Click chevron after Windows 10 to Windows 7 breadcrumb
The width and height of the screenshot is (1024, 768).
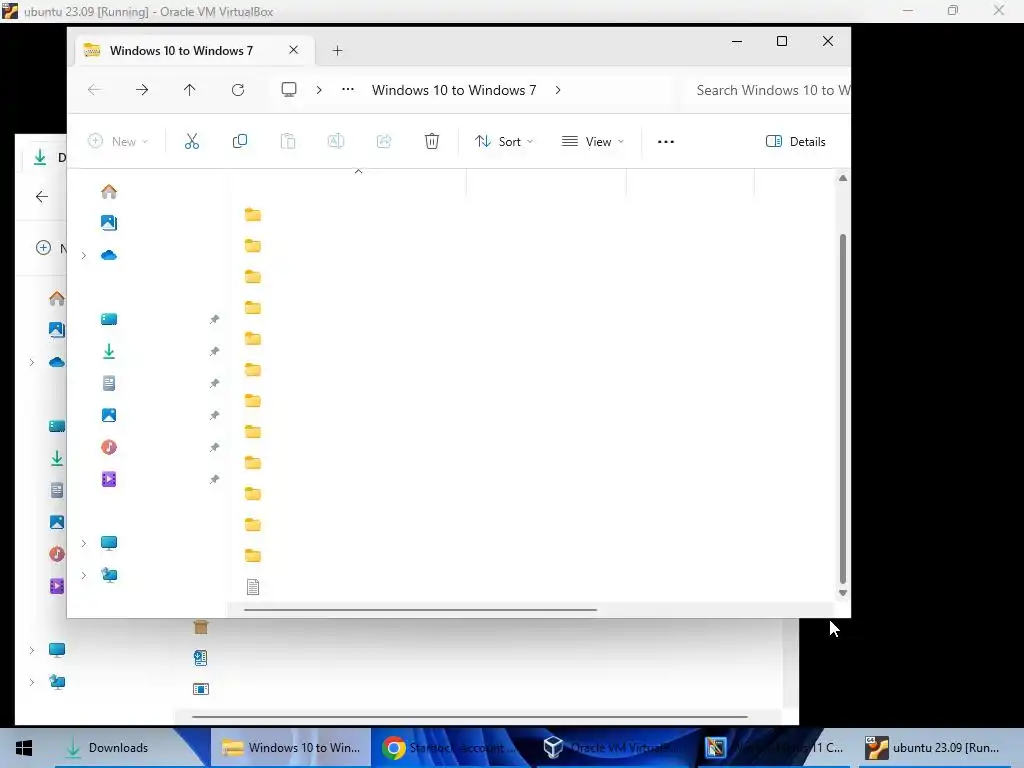(558, 90)
